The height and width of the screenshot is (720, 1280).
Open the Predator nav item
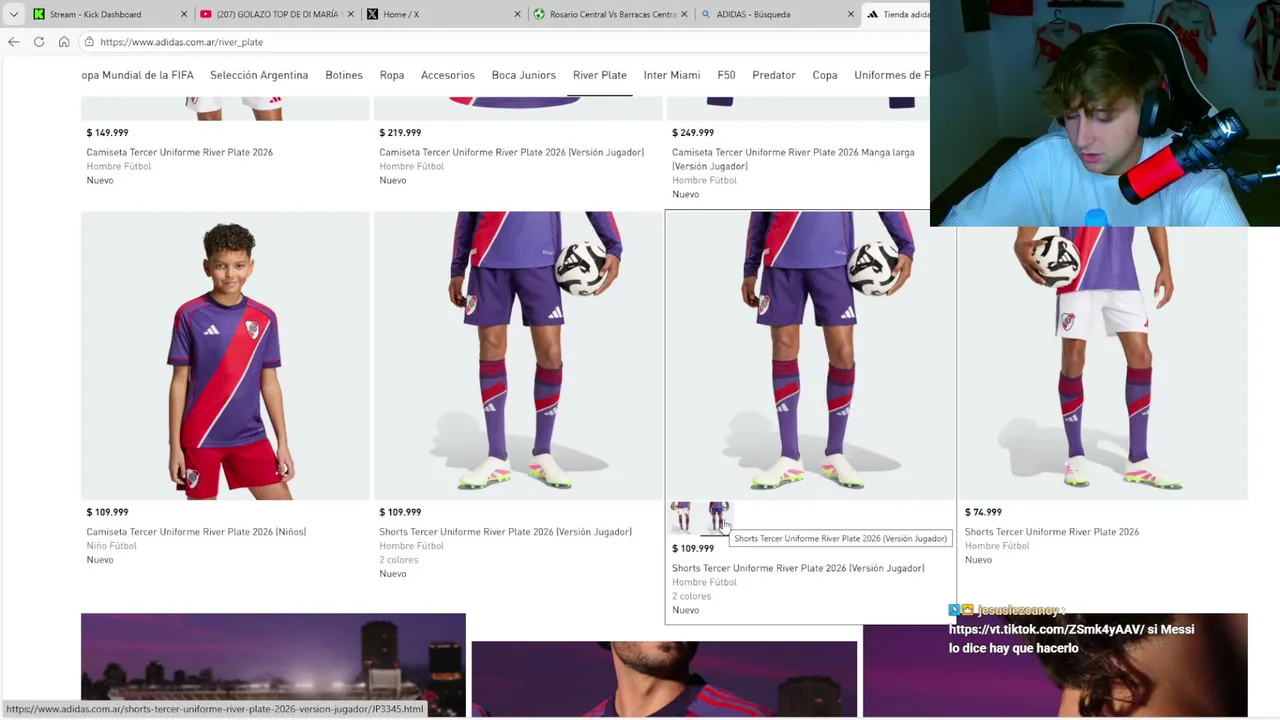tap(774, 75)
